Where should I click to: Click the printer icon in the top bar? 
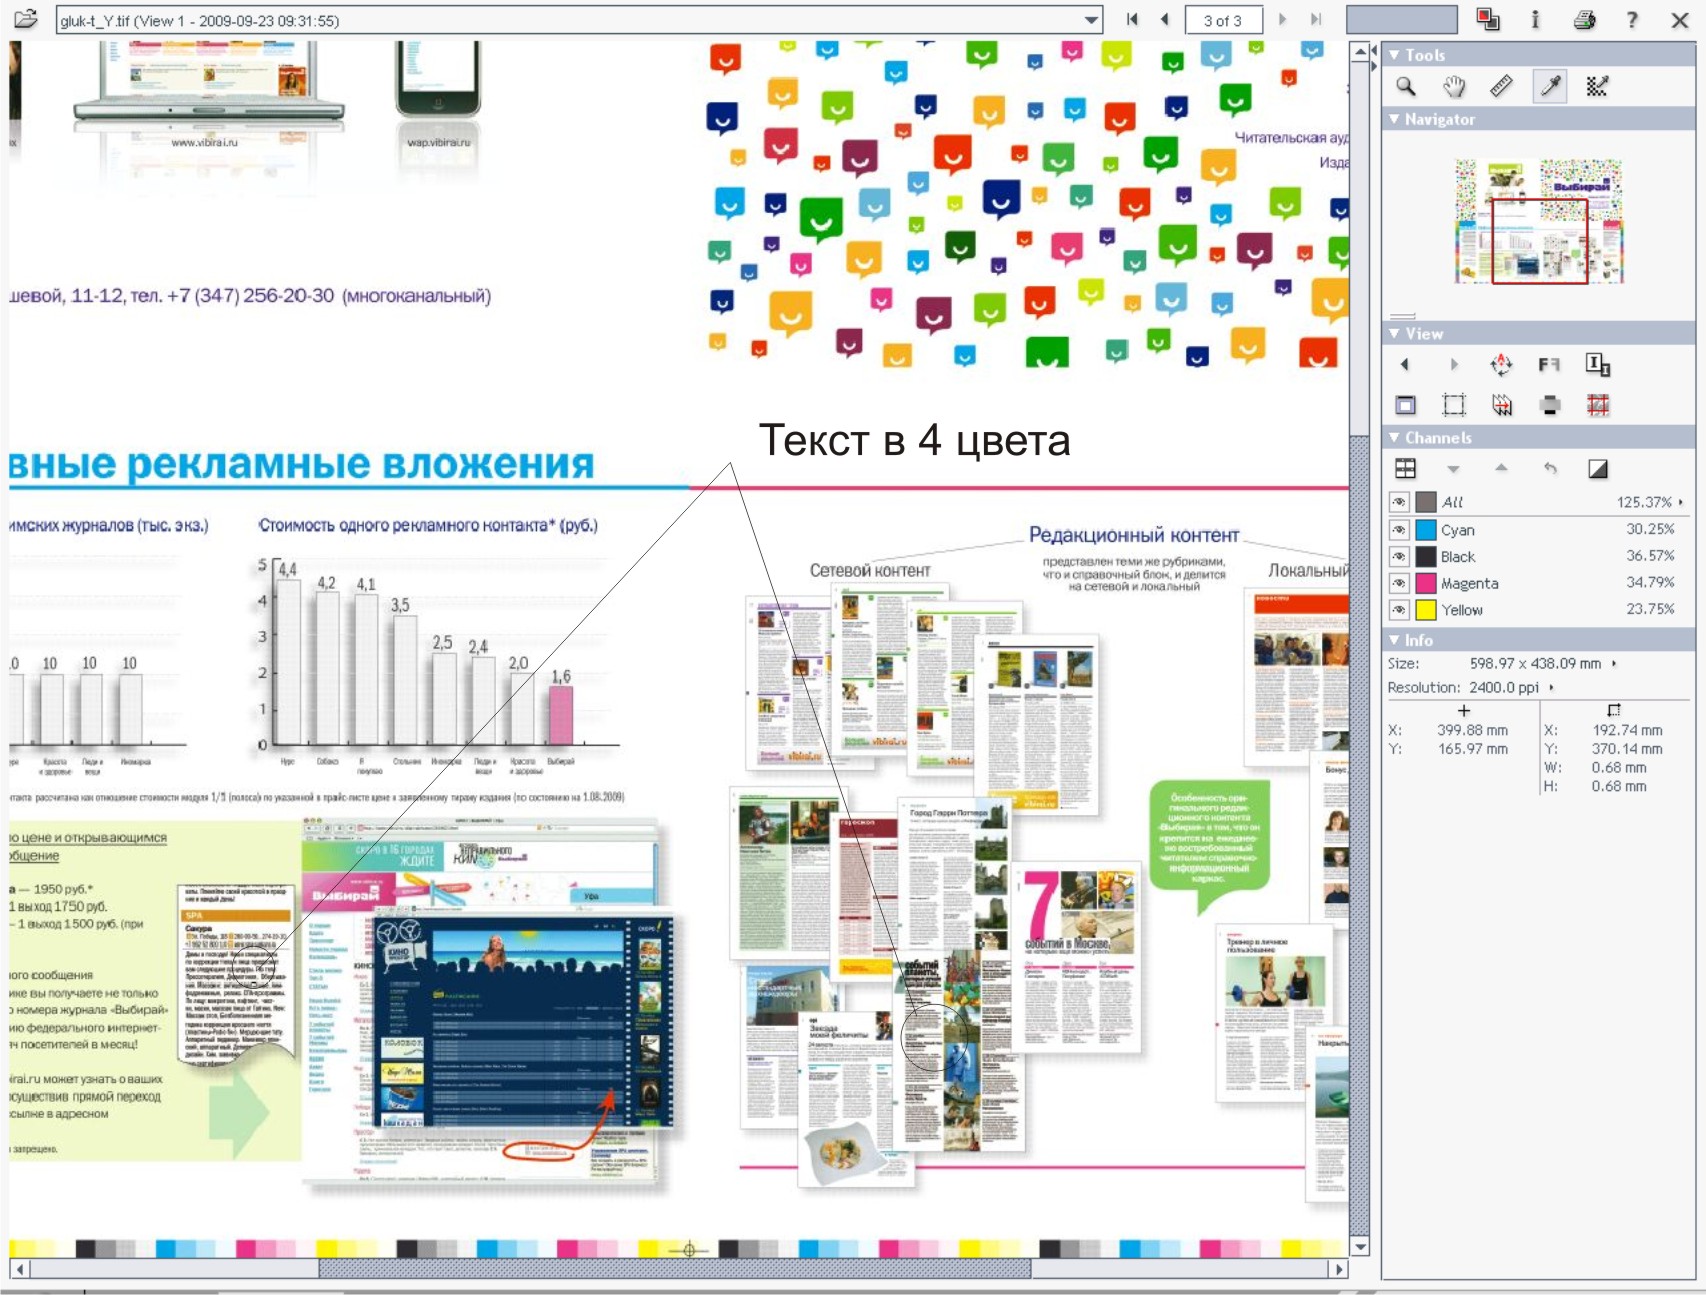click(x=1584, y=19)
